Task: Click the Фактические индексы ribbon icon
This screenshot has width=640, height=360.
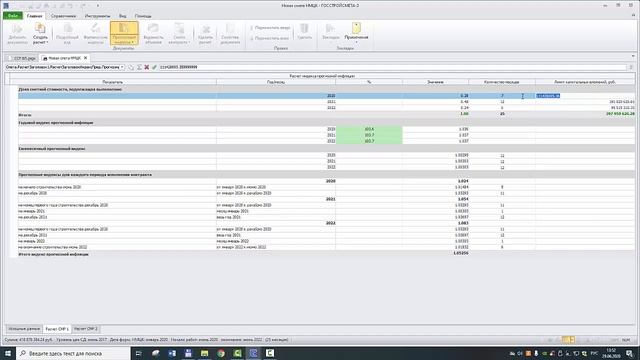Action: tap(95, 33)
